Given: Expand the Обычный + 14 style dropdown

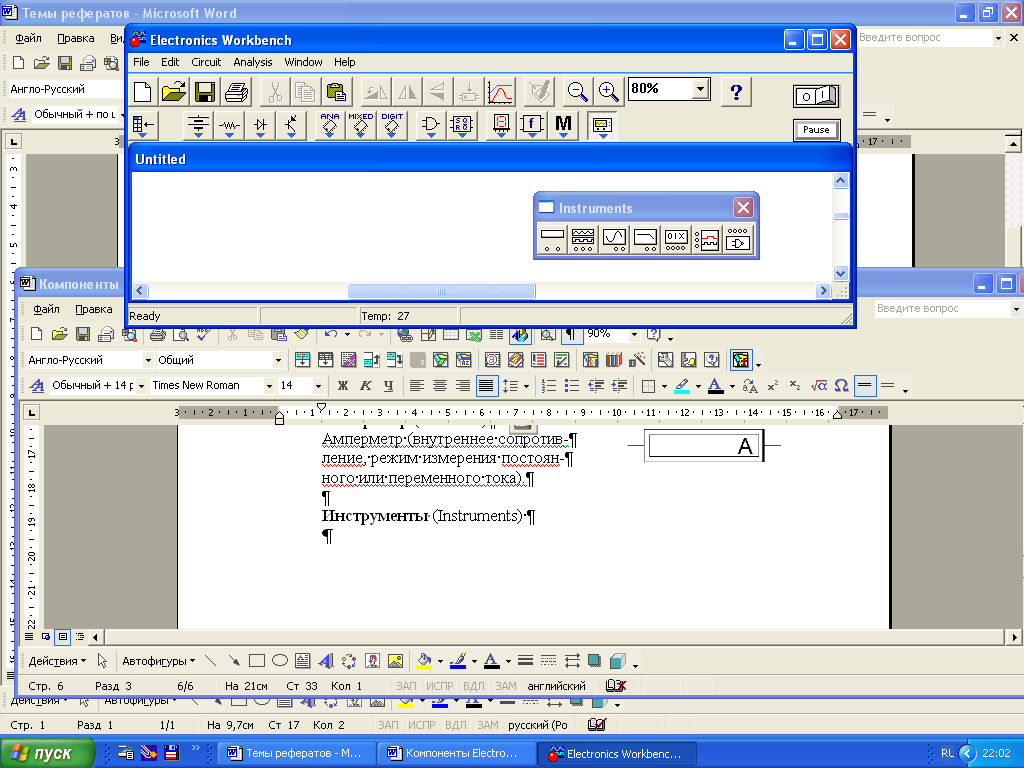Looking at the screenshot, I should [x=140, y=385].
